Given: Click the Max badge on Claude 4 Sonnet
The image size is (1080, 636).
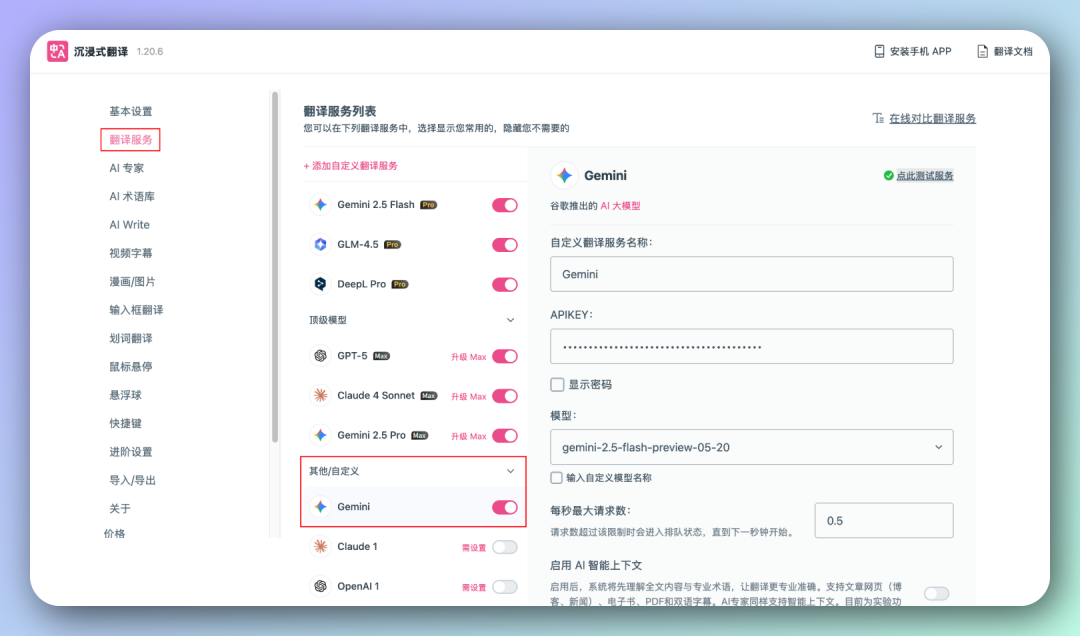Looking at the screenshot, I should pyautogui.click(x=429, y=396).
